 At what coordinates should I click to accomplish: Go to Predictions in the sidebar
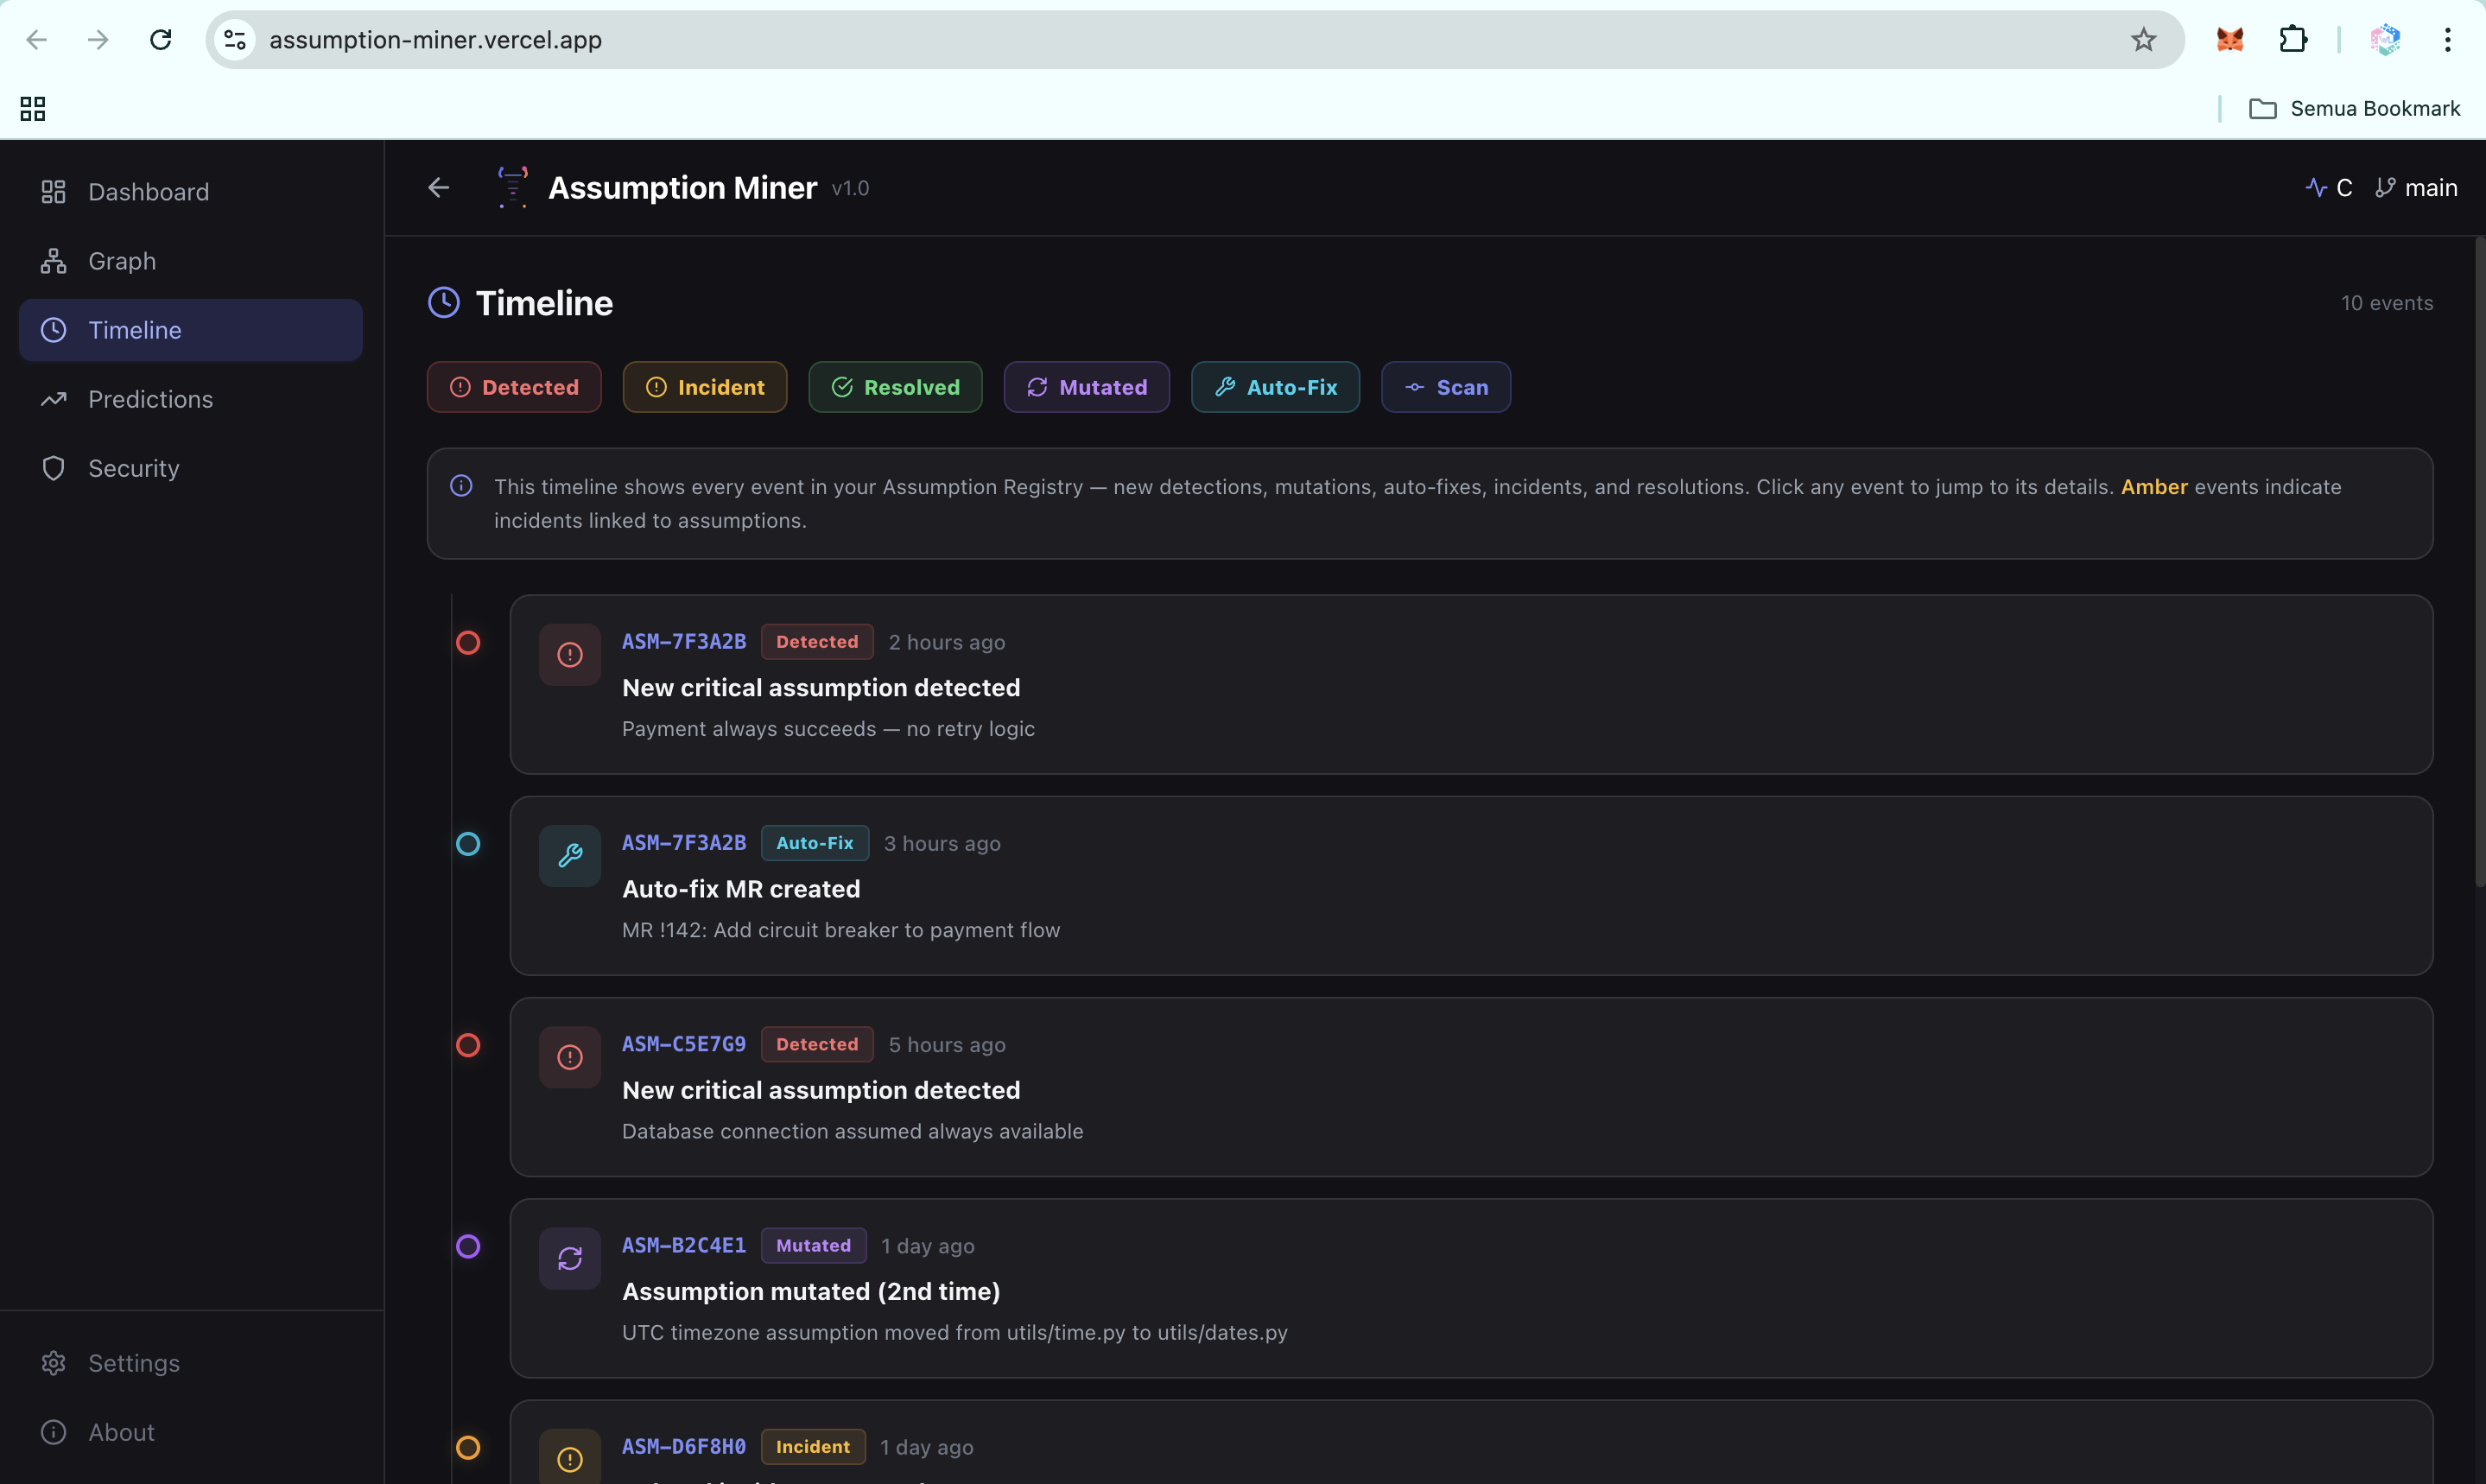coord(150,399)
